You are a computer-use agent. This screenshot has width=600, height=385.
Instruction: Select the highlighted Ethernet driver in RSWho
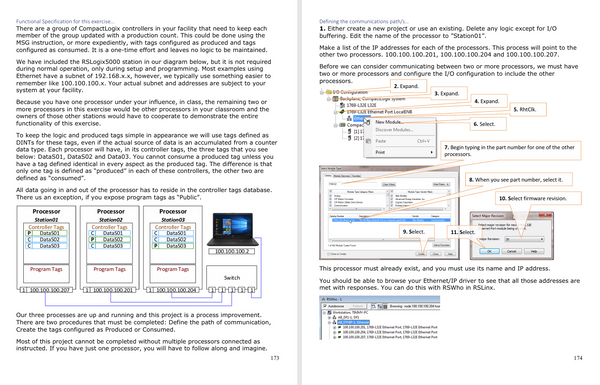(x=354, y=322)
